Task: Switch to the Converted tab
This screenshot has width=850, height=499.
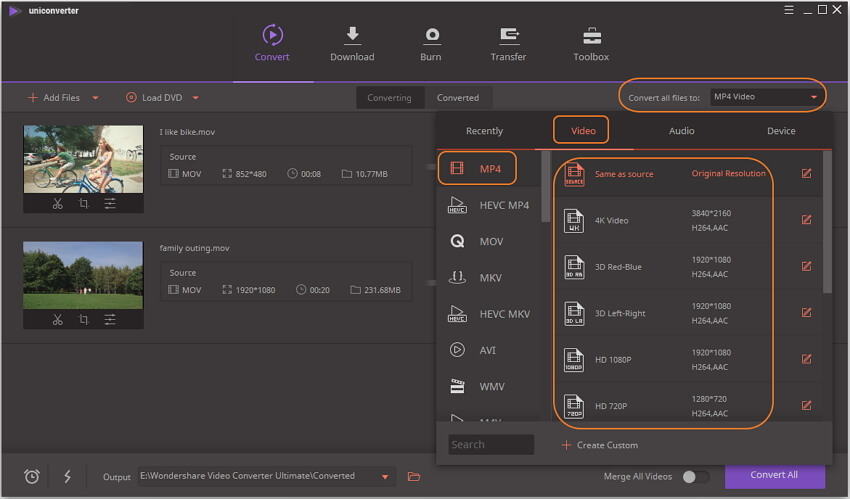Action: point(458,98)
